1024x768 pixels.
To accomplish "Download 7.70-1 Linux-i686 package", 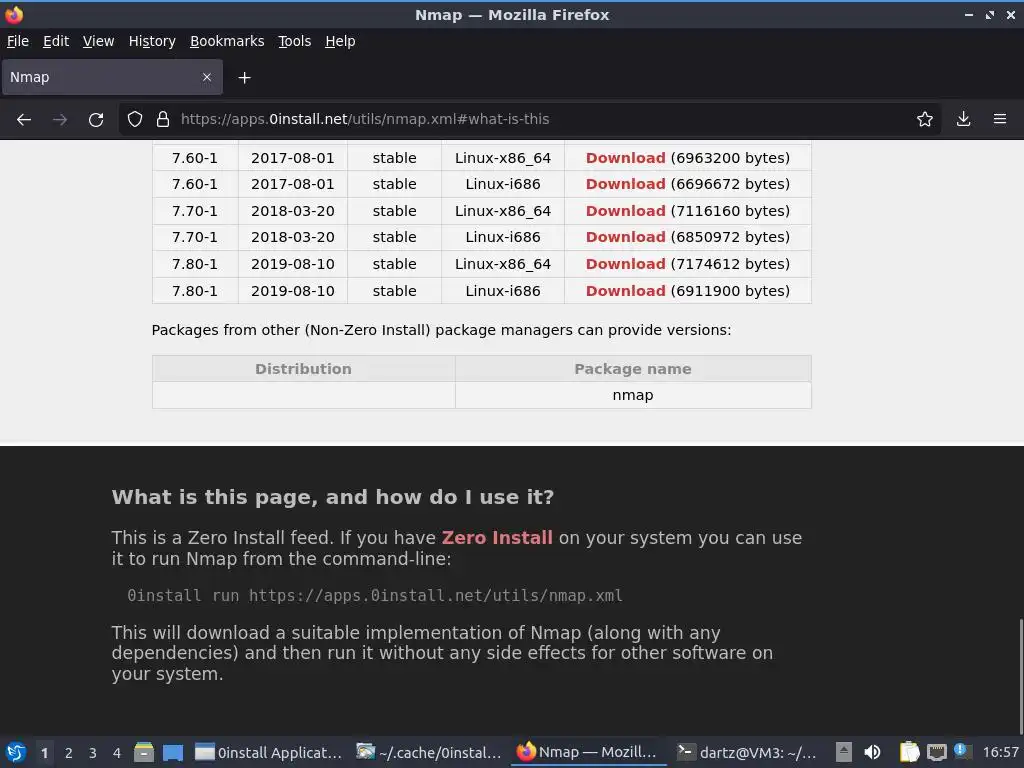I will coord(625,237).
